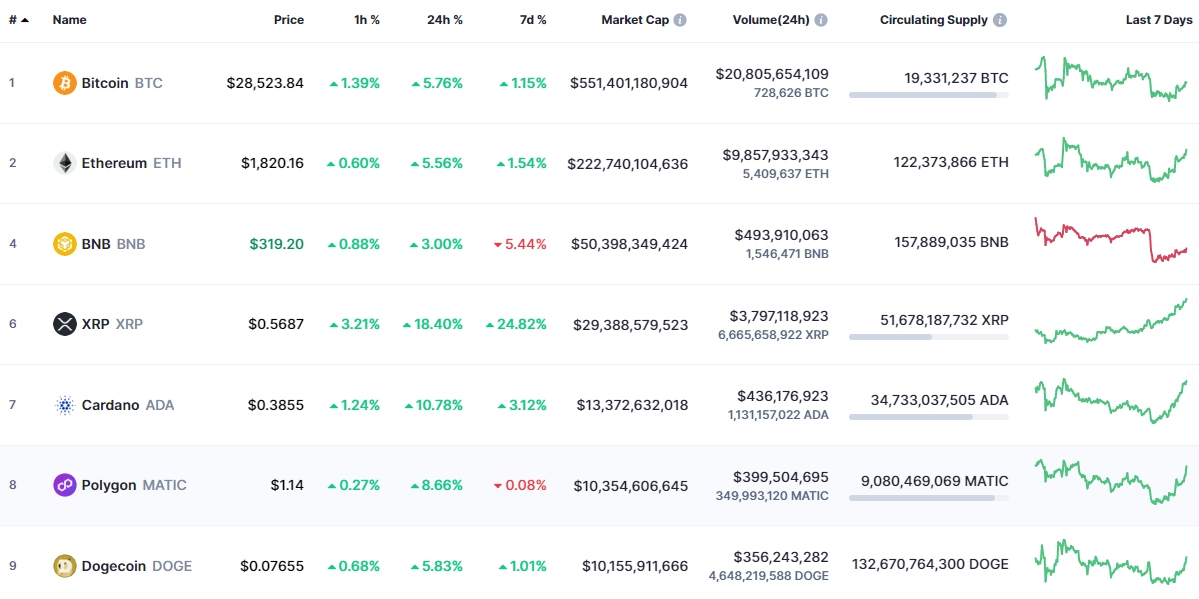This screenshot has width=1199, height=599.
Task: Click the Ethereum diamond logo
Action: tap(65, 163)
